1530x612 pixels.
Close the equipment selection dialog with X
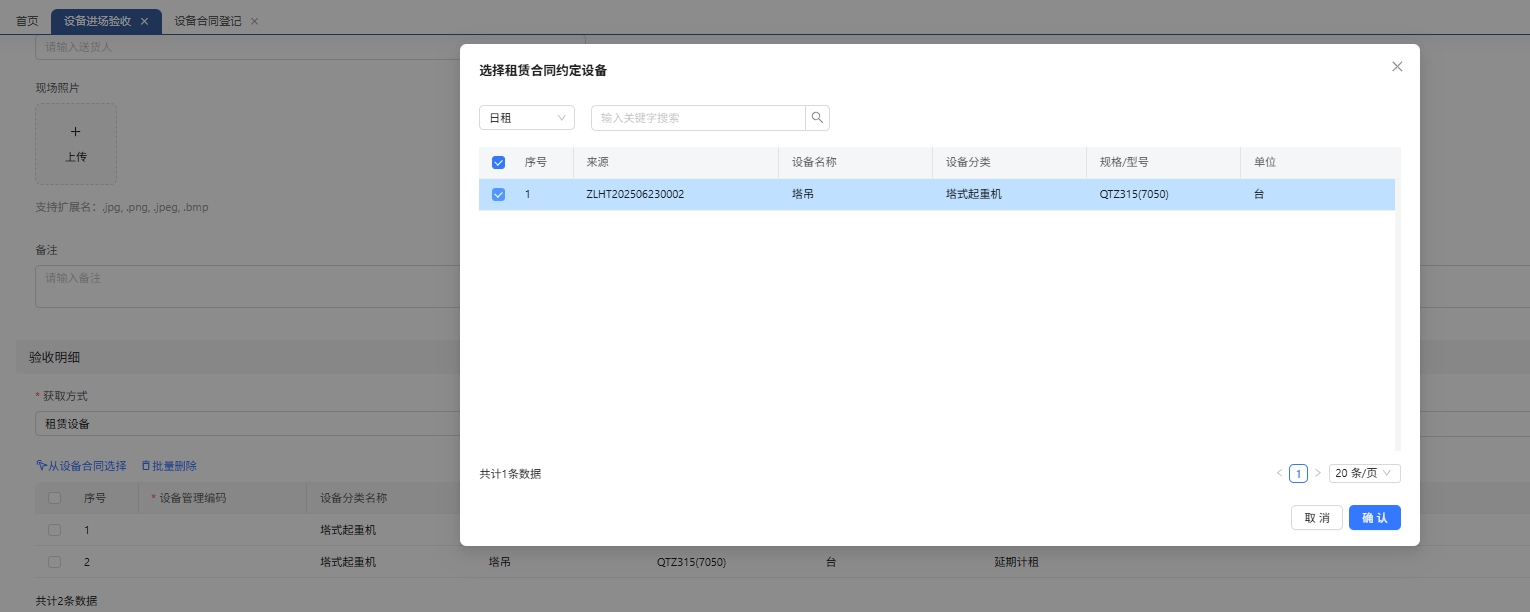(x=1397, y=67)
